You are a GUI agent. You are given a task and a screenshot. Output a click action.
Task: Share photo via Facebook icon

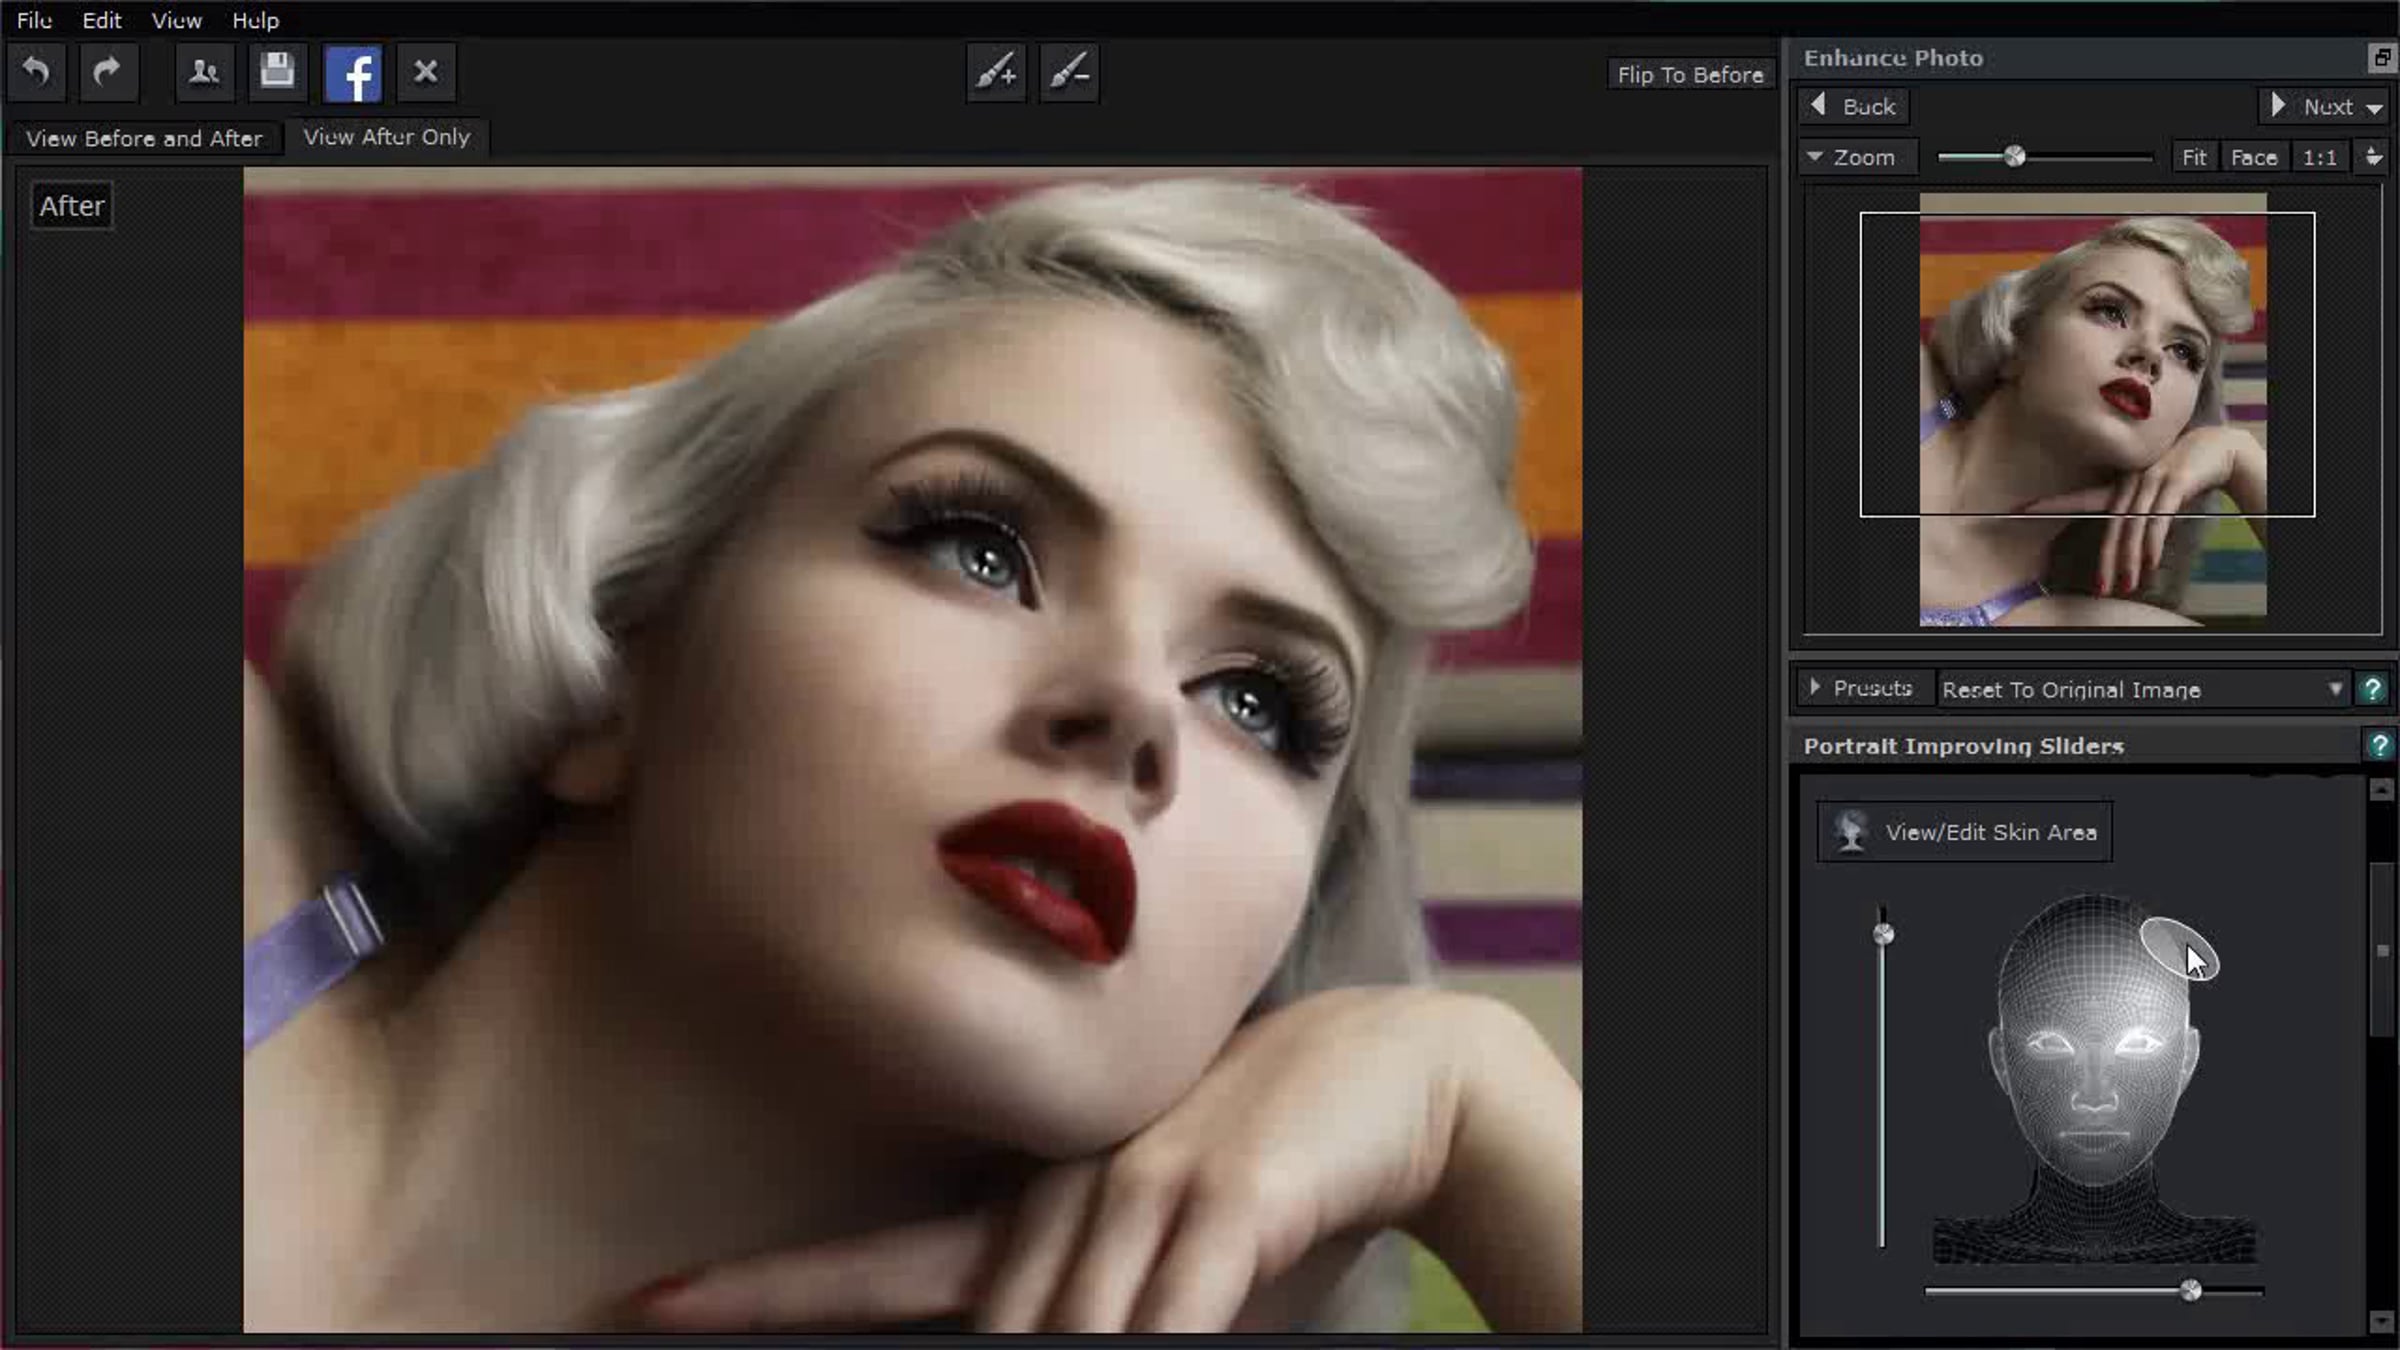pyautogui.click(x=353, y=74)
